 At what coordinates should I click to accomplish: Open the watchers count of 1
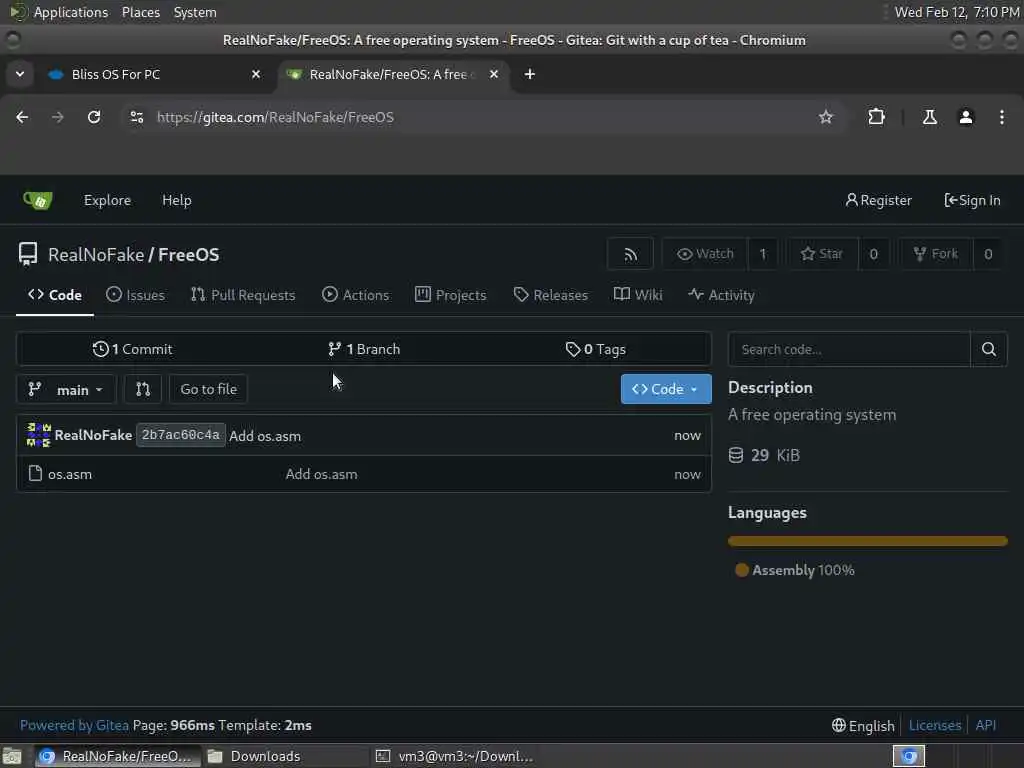point(763,254)
